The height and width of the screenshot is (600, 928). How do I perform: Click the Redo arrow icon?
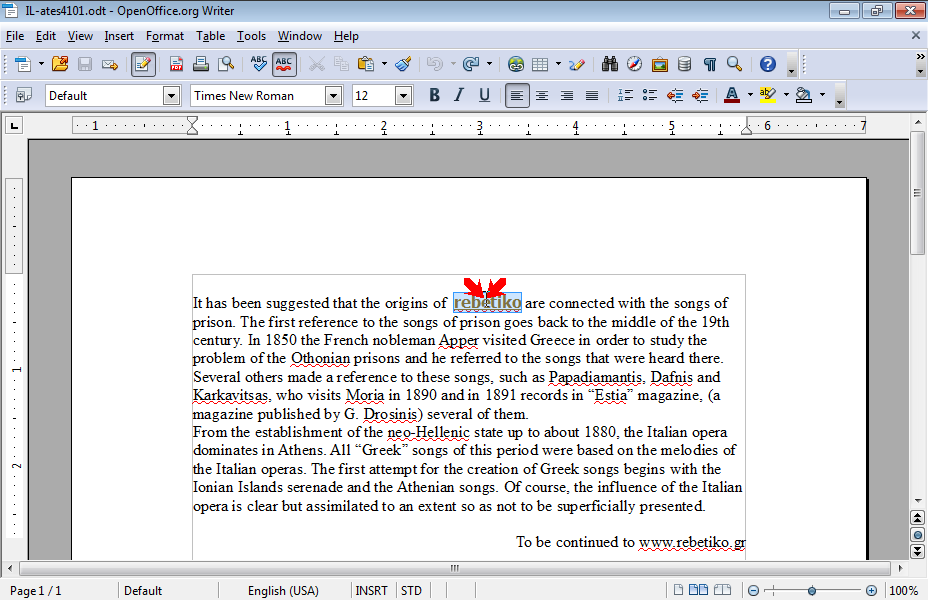pos(471,64)
